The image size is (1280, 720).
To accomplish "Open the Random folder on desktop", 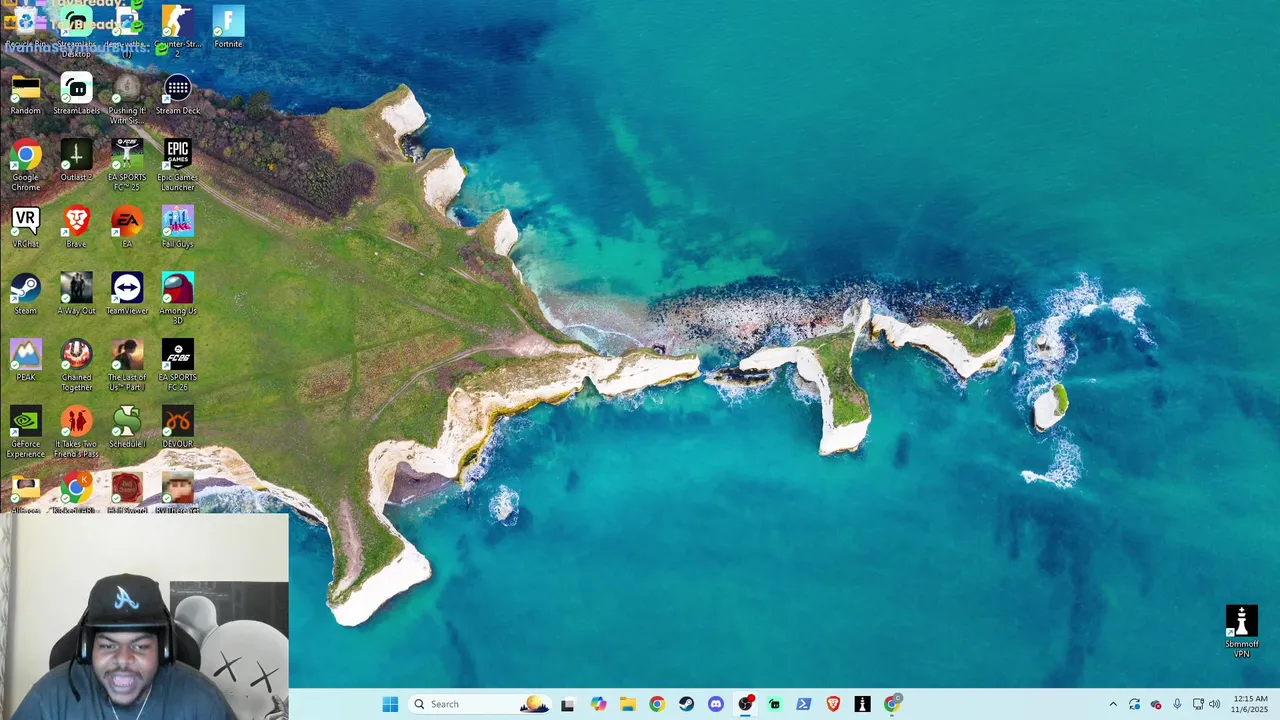I will coord(26,94).
